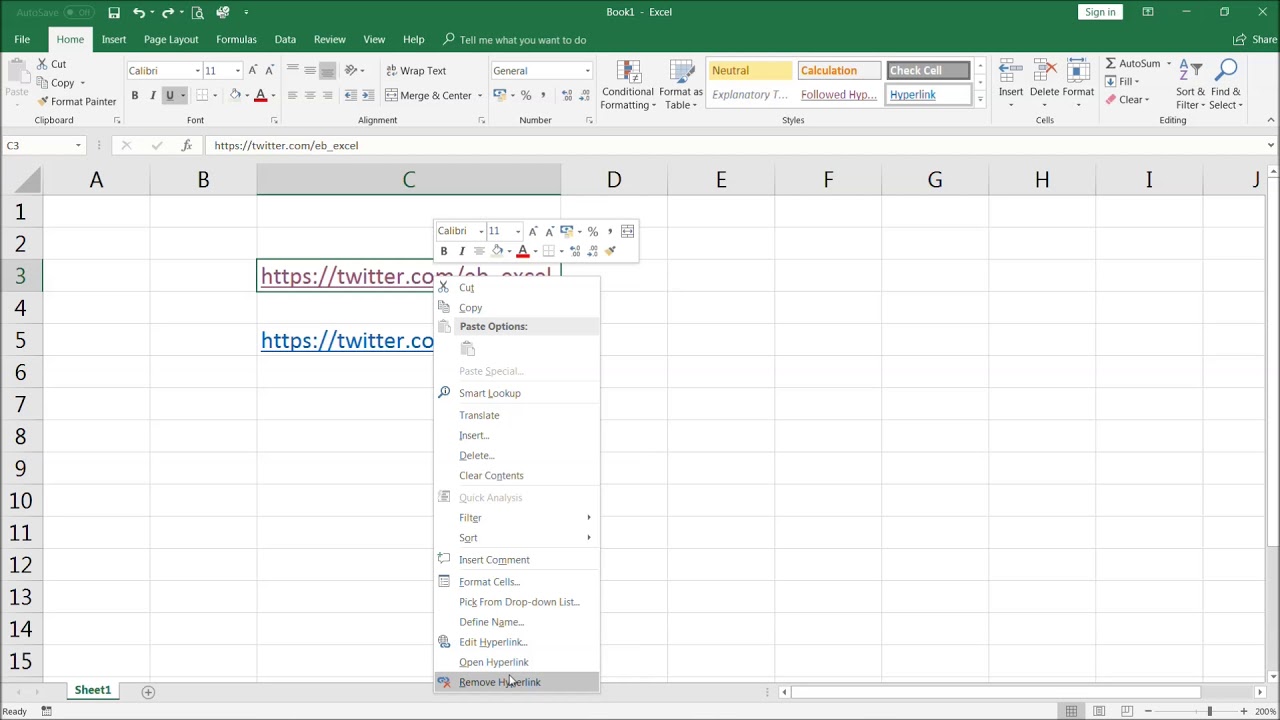Expand the cell styles gallery More arrow
Viewport: 1280px width, 720px height.
pos(980,100)
